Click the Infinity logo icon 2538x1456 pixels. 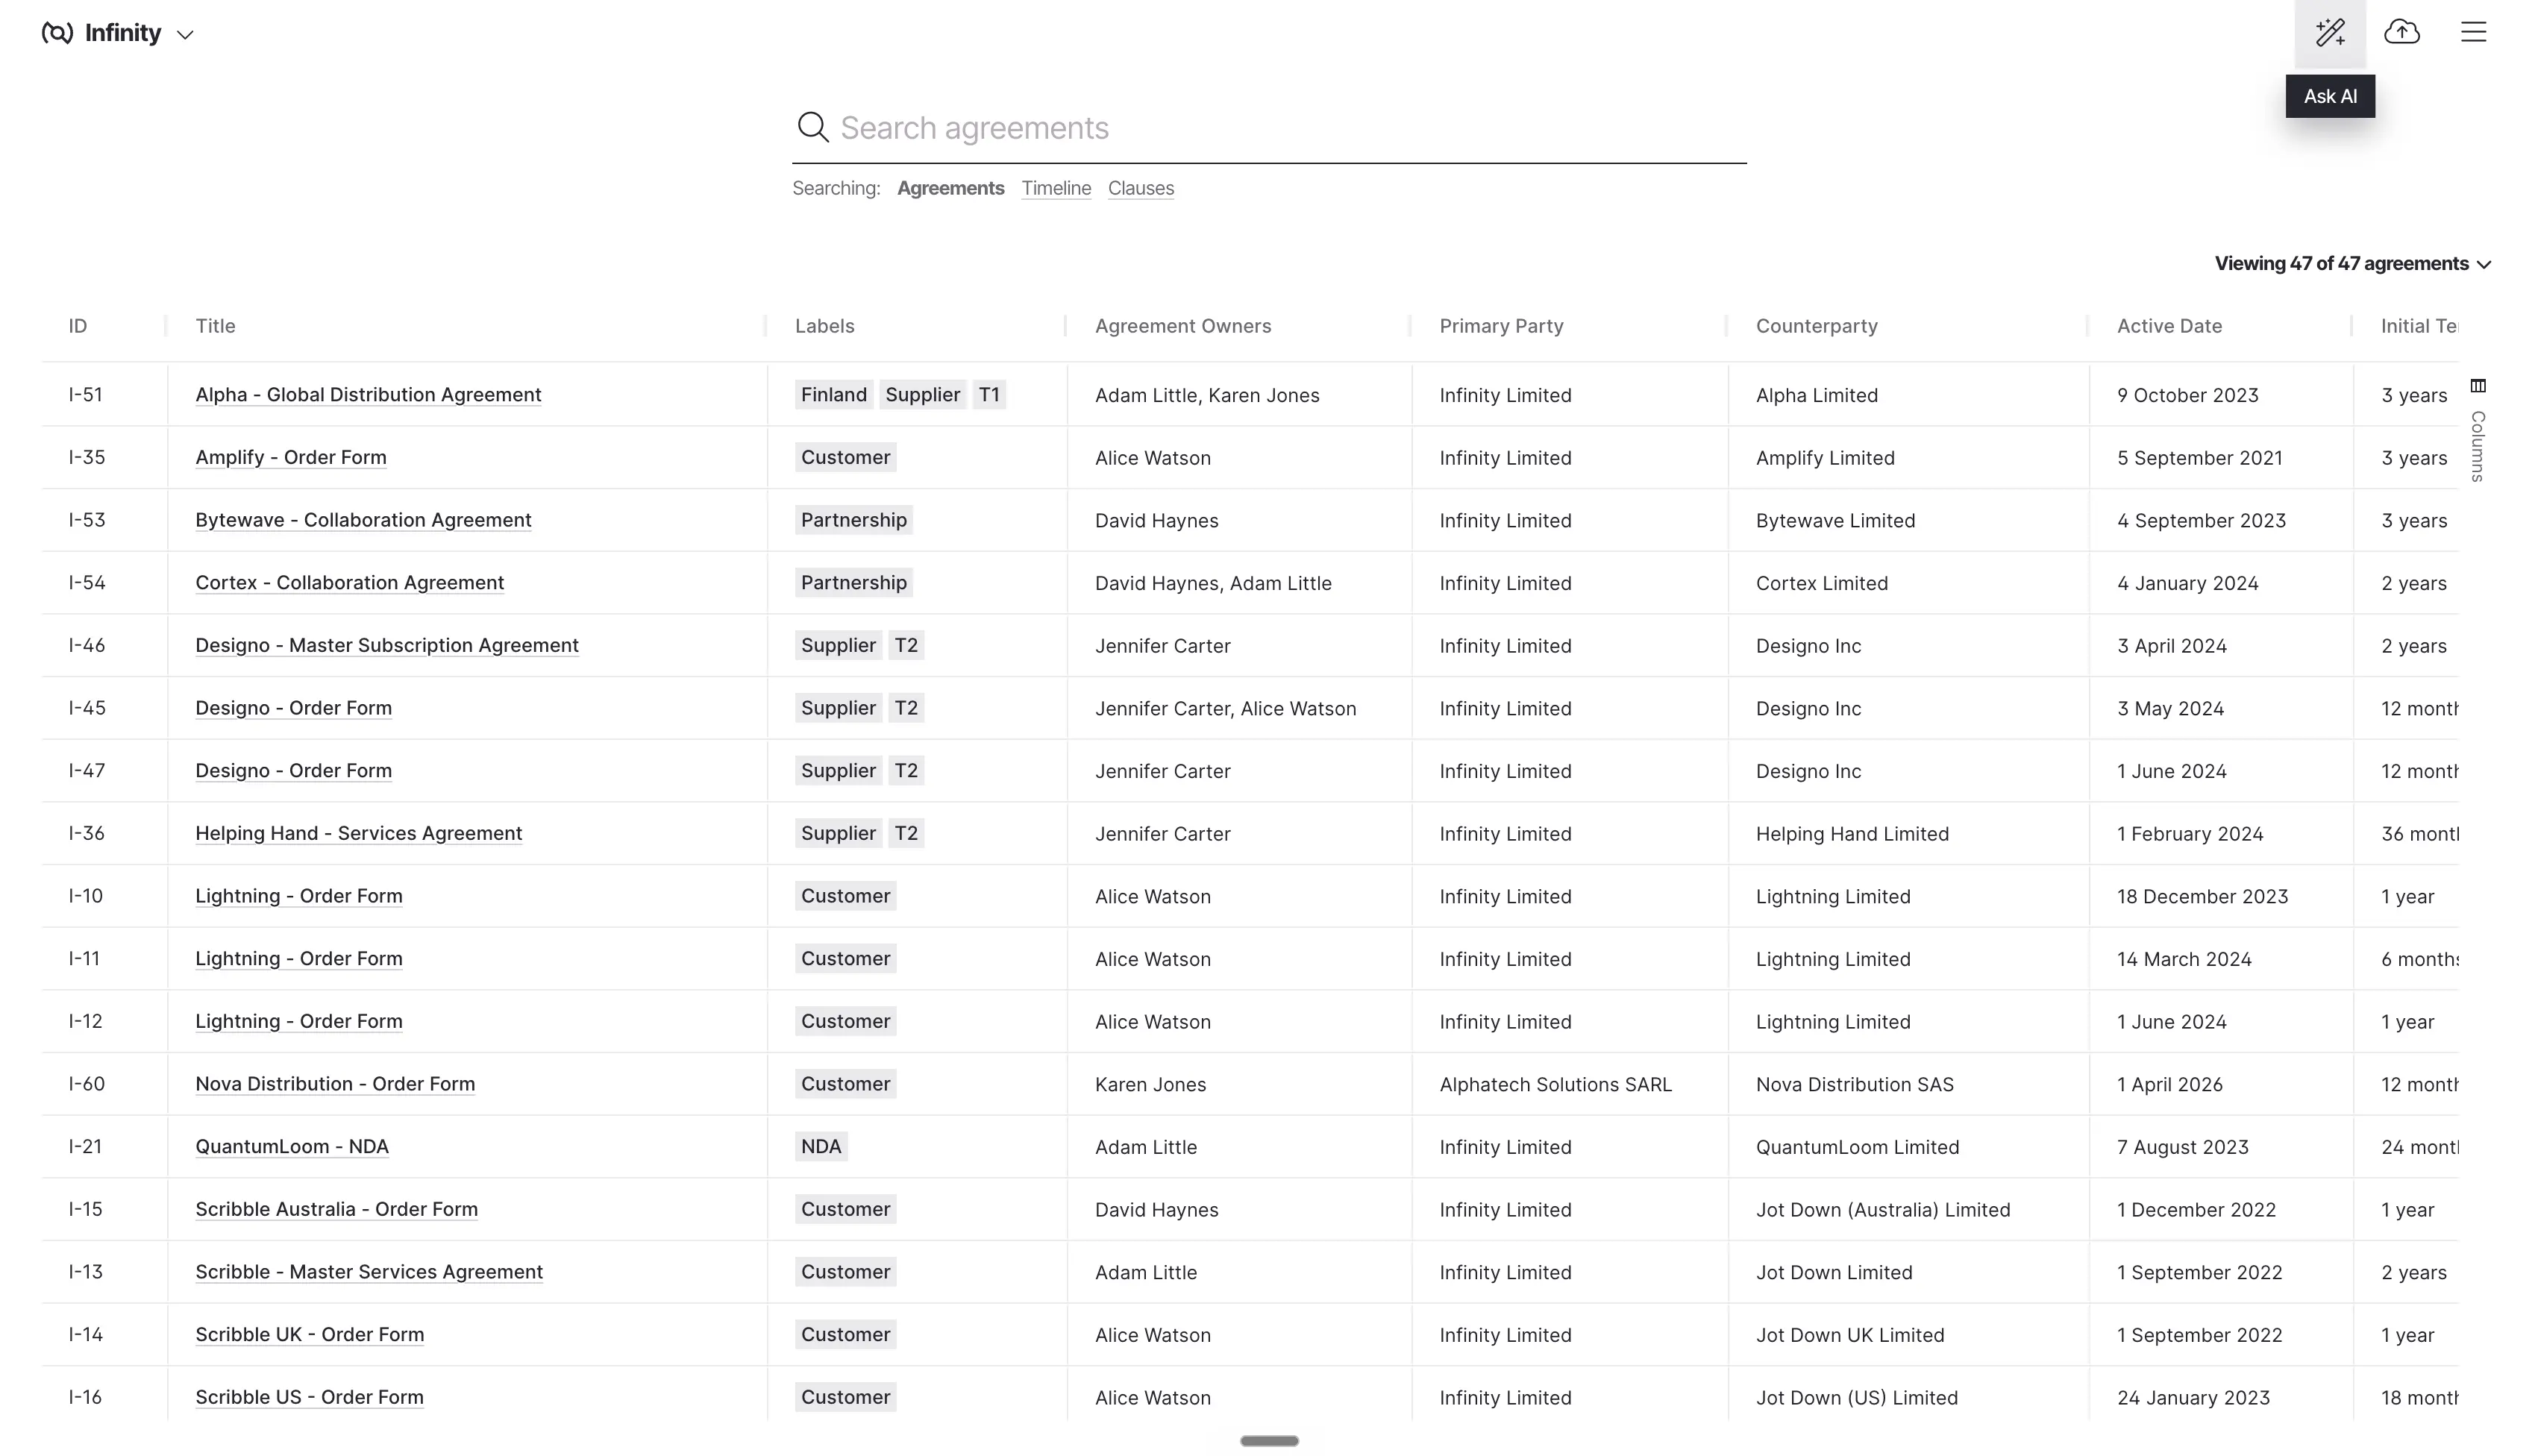point(57,33)
